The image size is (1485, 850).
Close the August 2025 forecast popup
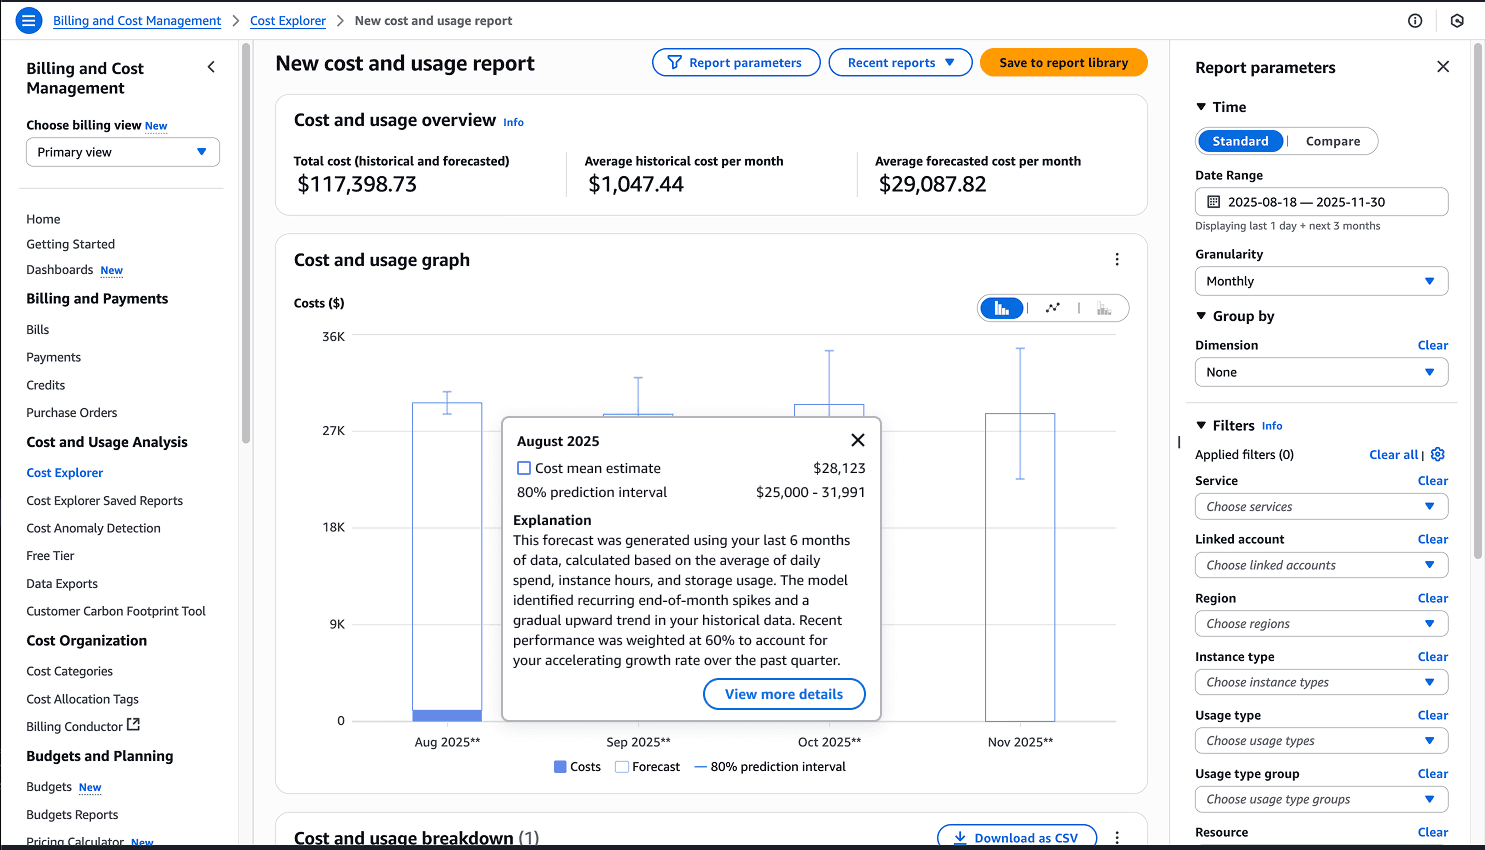(x=857, y=440)
